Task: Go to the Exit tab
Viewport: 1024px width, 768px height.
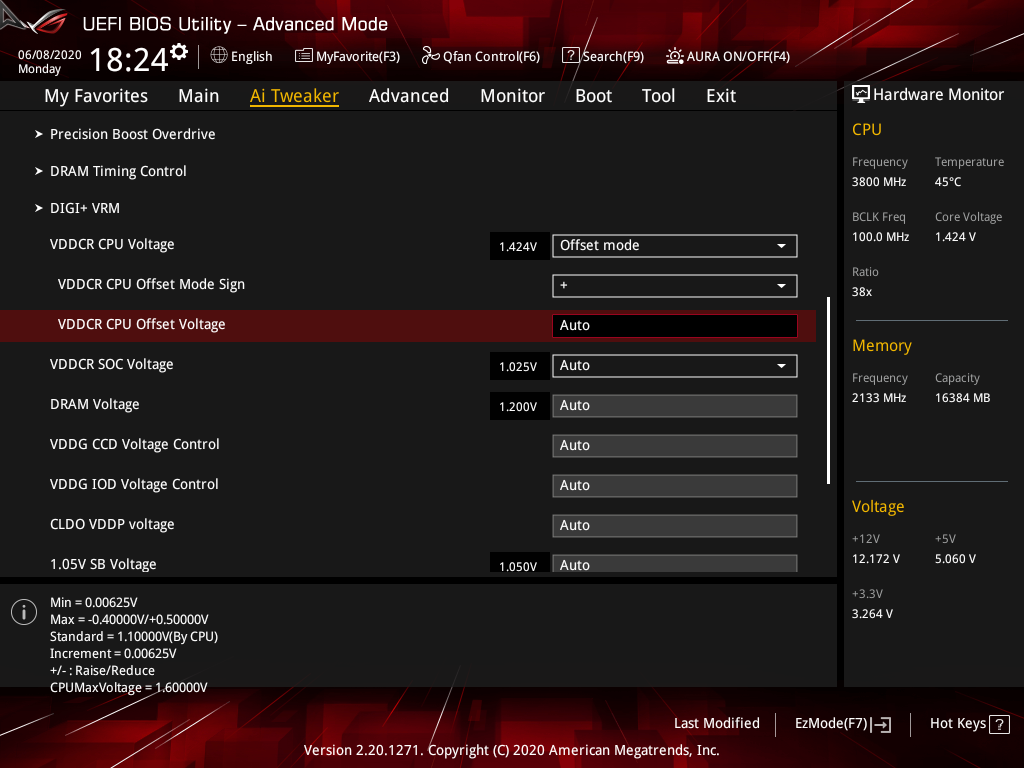Action: [x=721, y=96]
